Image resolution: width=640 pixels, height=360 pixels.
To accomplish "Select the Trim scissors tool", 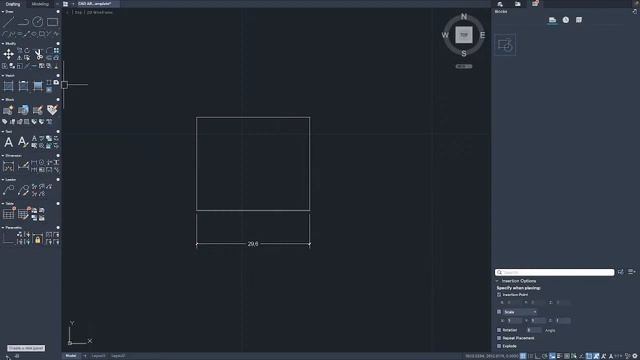I will coord(38,54).
